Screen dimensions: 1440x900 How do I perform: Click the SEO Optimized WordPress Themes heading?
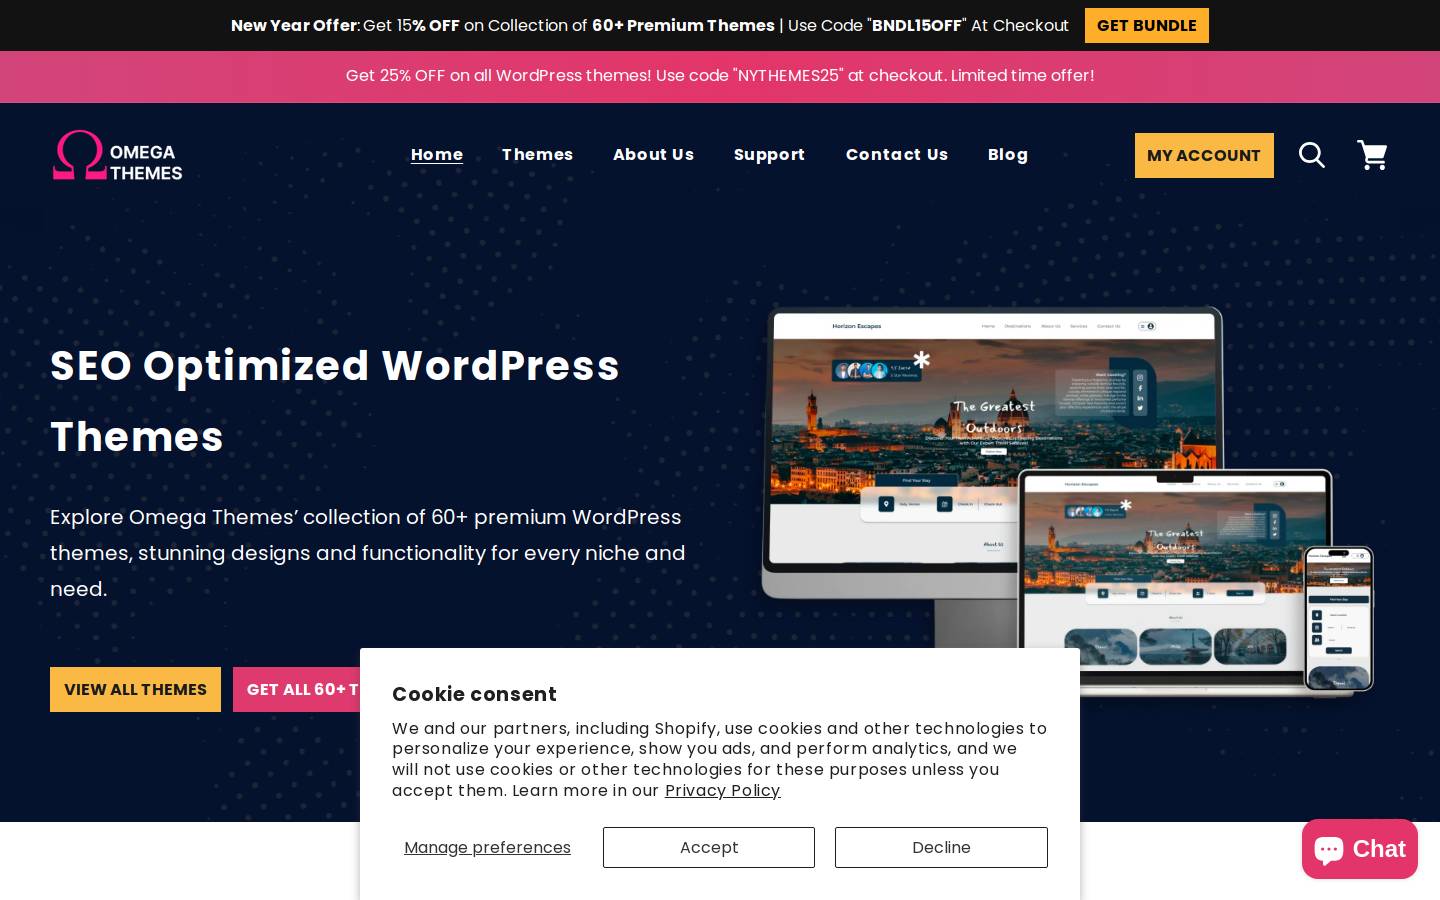click(335, 401)
